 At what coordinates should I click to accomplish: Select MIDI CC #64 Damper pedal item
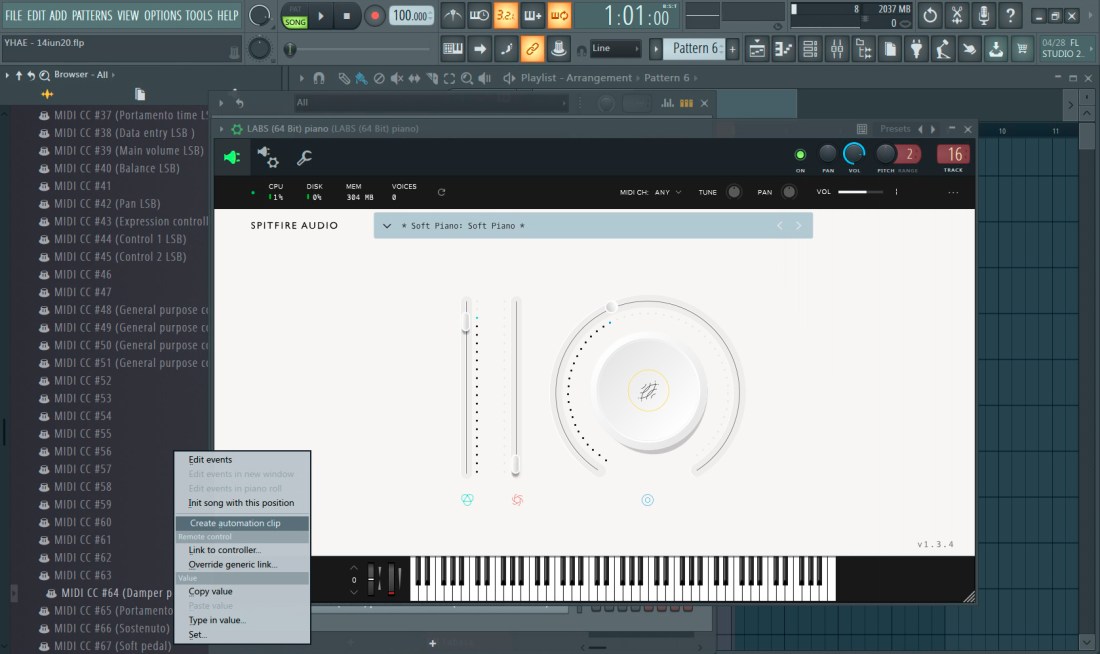118,593
